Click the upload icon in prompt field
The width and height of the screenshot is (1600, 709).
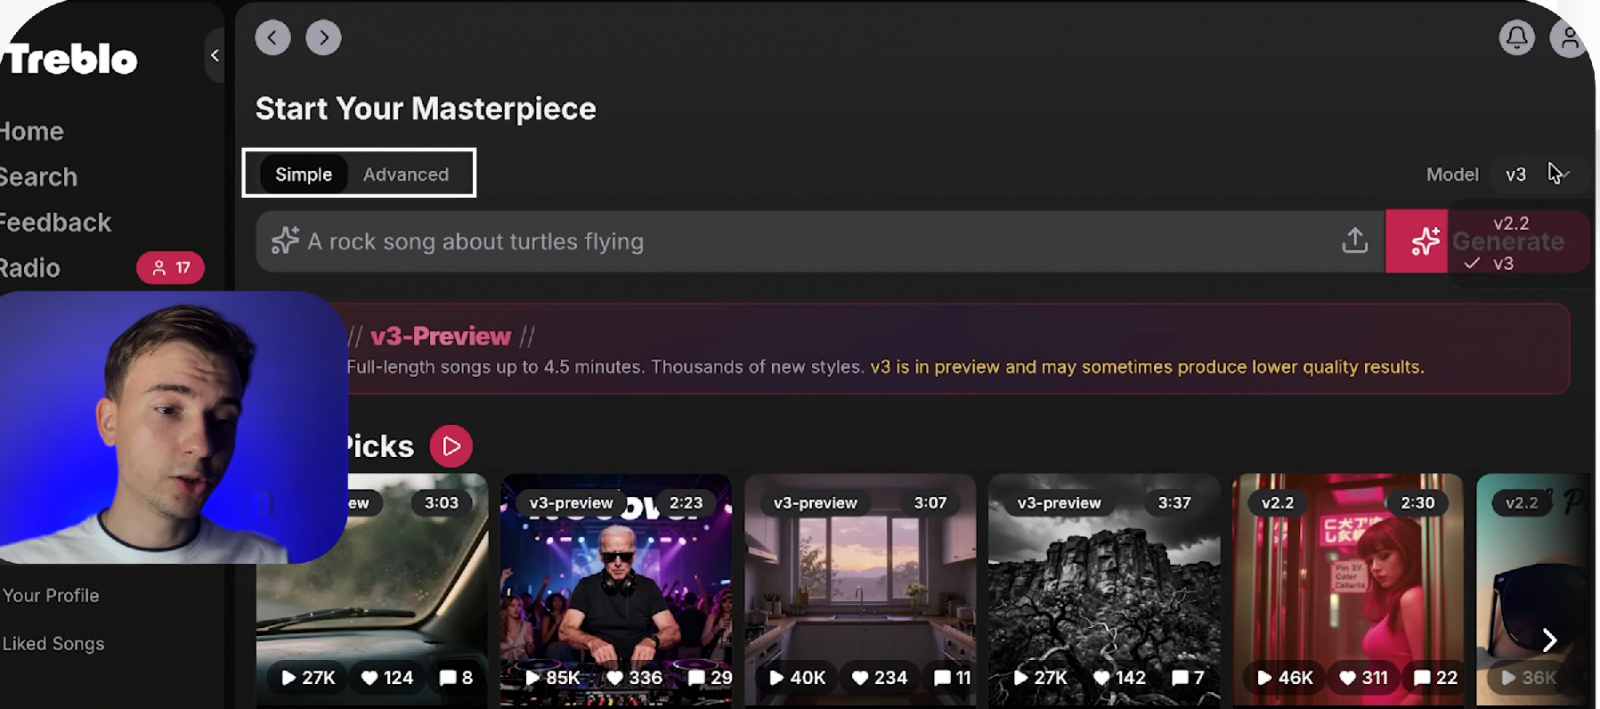point(1355,240)
